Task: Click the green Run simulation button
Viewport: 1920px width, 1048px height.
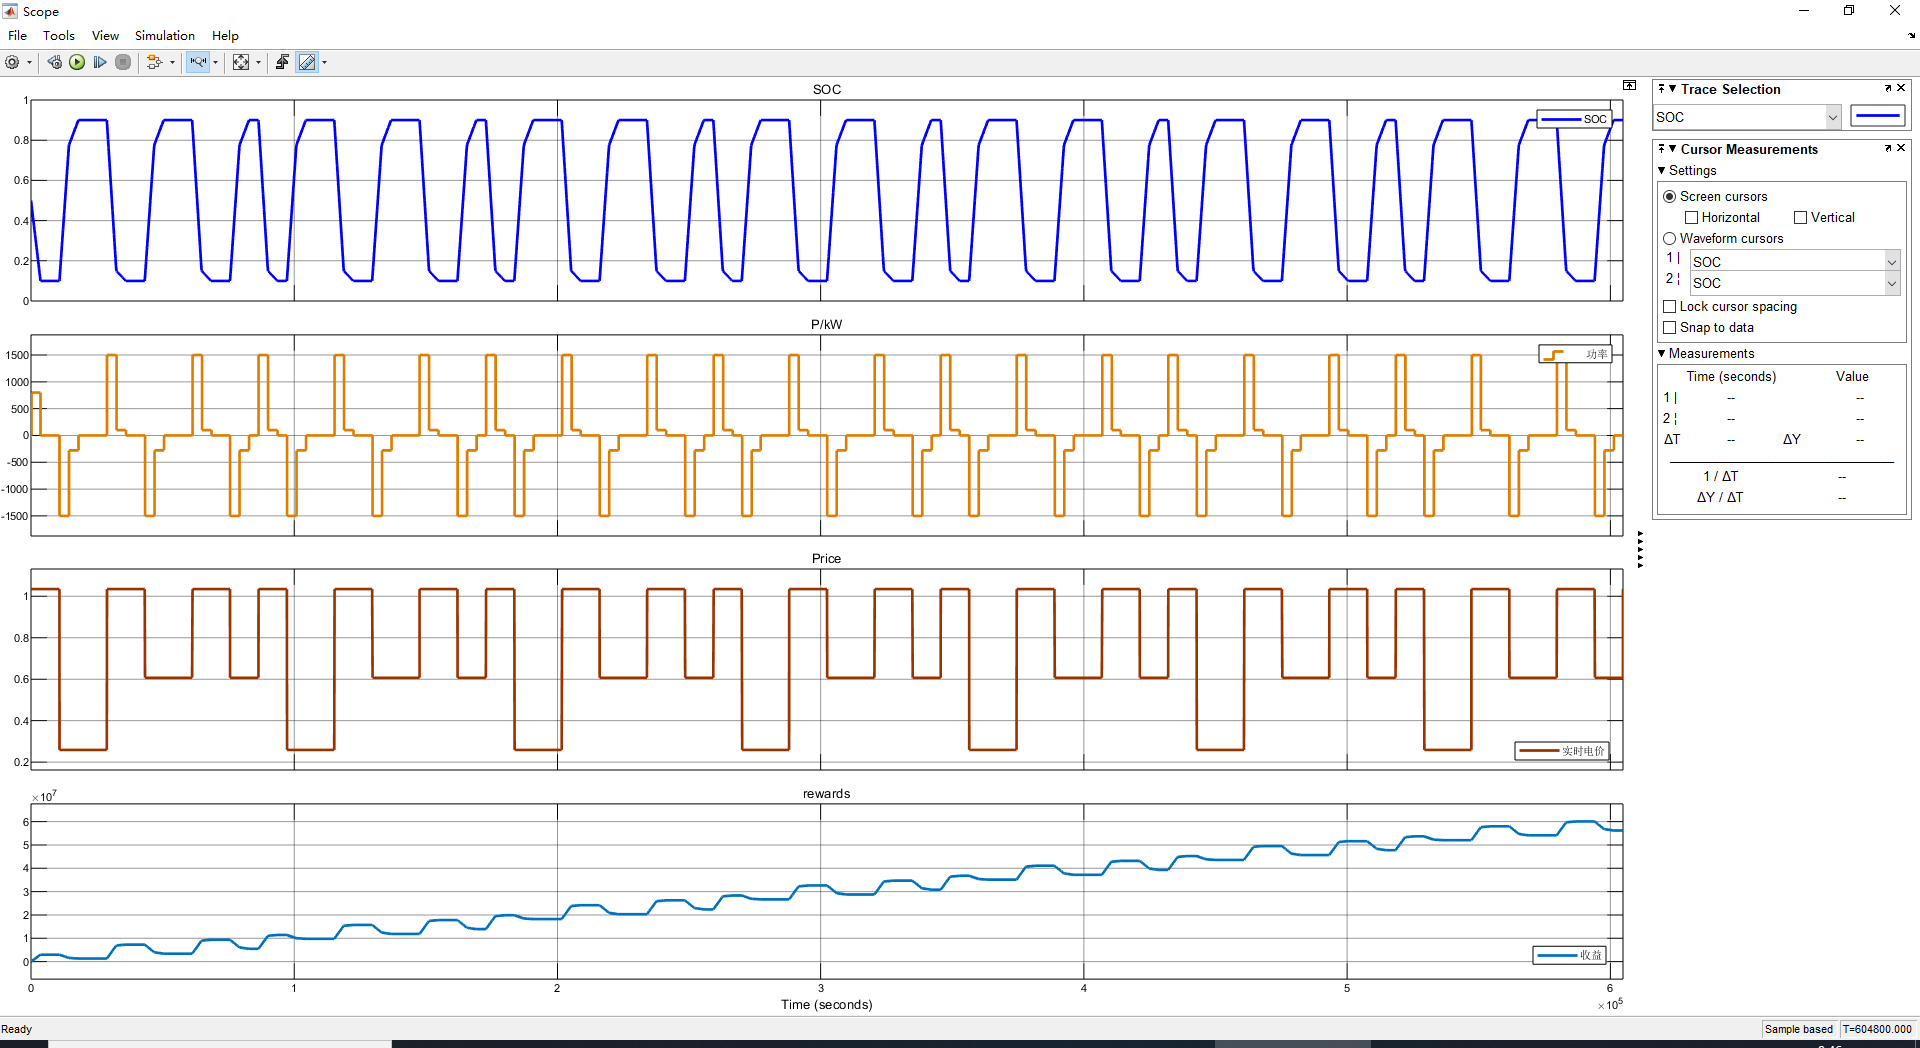Action: tap(77, 62)
